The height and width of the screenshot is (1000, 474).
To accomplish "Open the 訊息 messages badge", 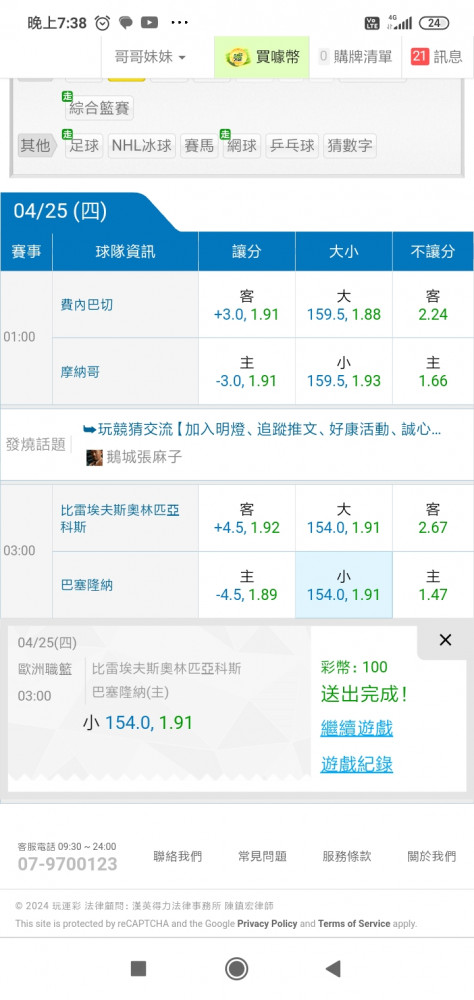I will (x=418, y=57).
